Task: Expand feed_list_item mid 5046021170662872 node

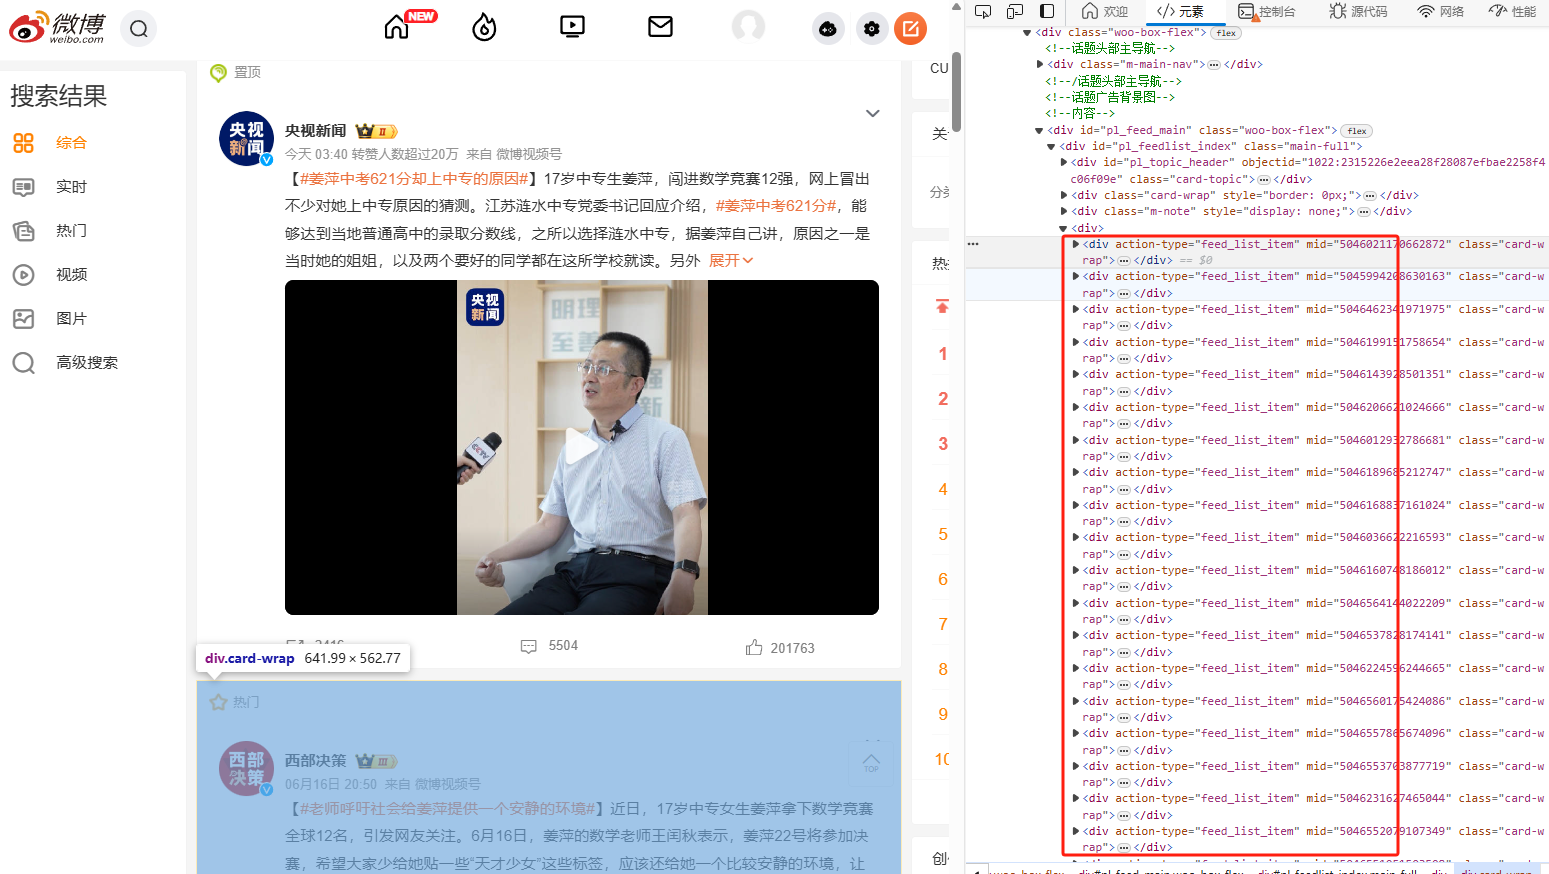Action: (x=1076, y=244)
